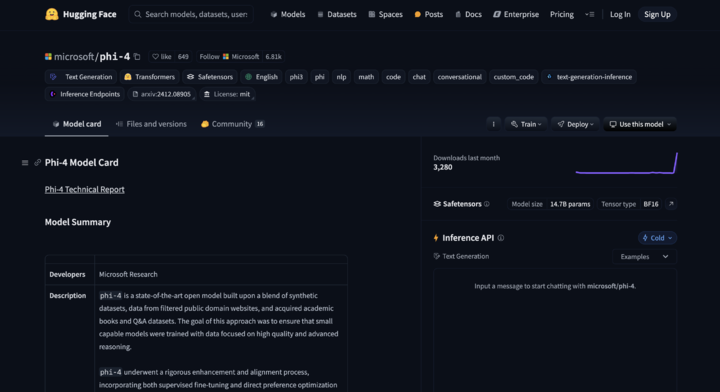The width and height of the screenshot is (720, 392).
Task: Select the Safetensors tag
Action: (x=210, y=77)
